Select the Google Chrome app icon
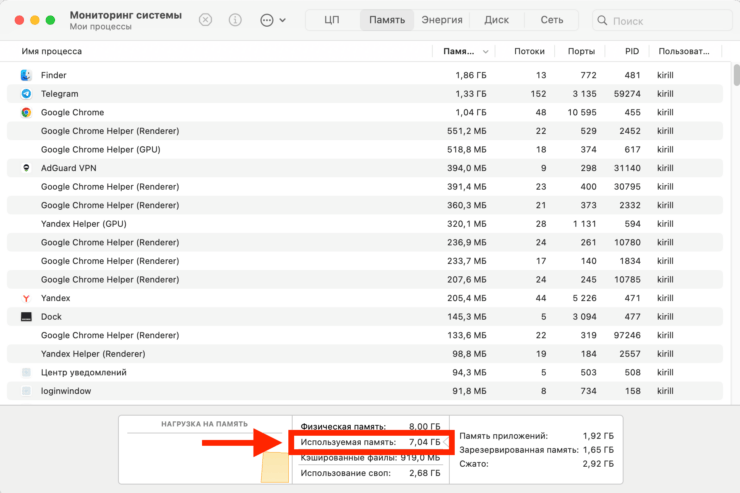The height and width of the screenshot is (493, 740). click(26, 113)
